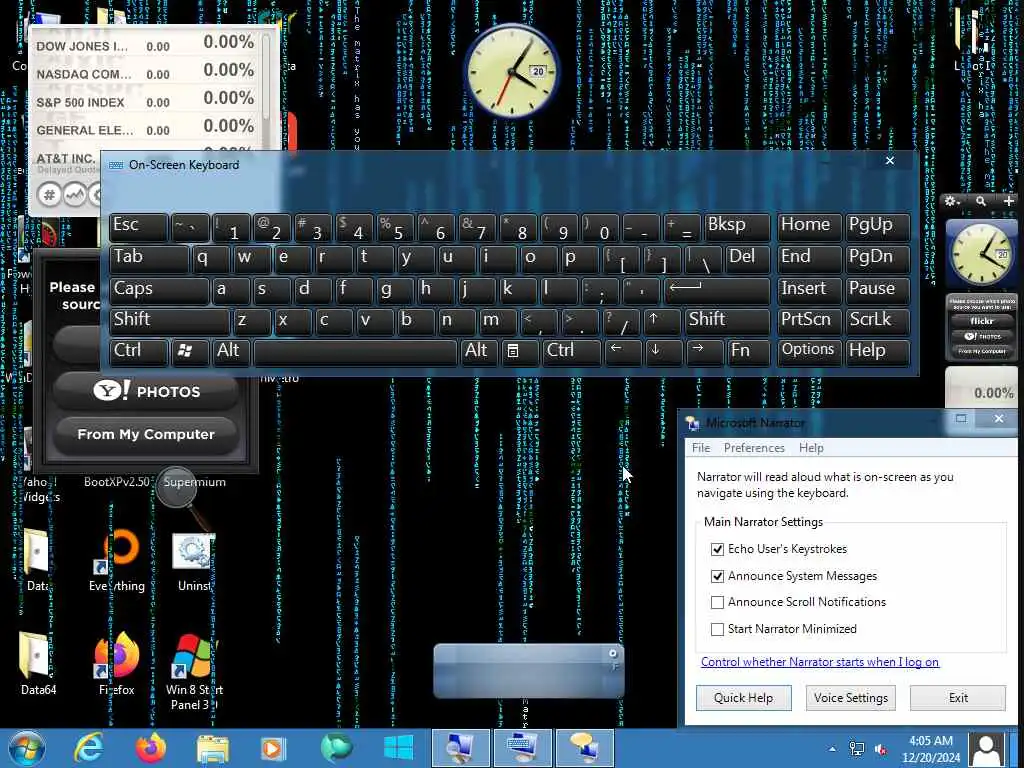Open the Windows logo key on On-Screen Keyboard
Image resolution: width=1024 pixels, height=768 pixels.
[190, 351]
